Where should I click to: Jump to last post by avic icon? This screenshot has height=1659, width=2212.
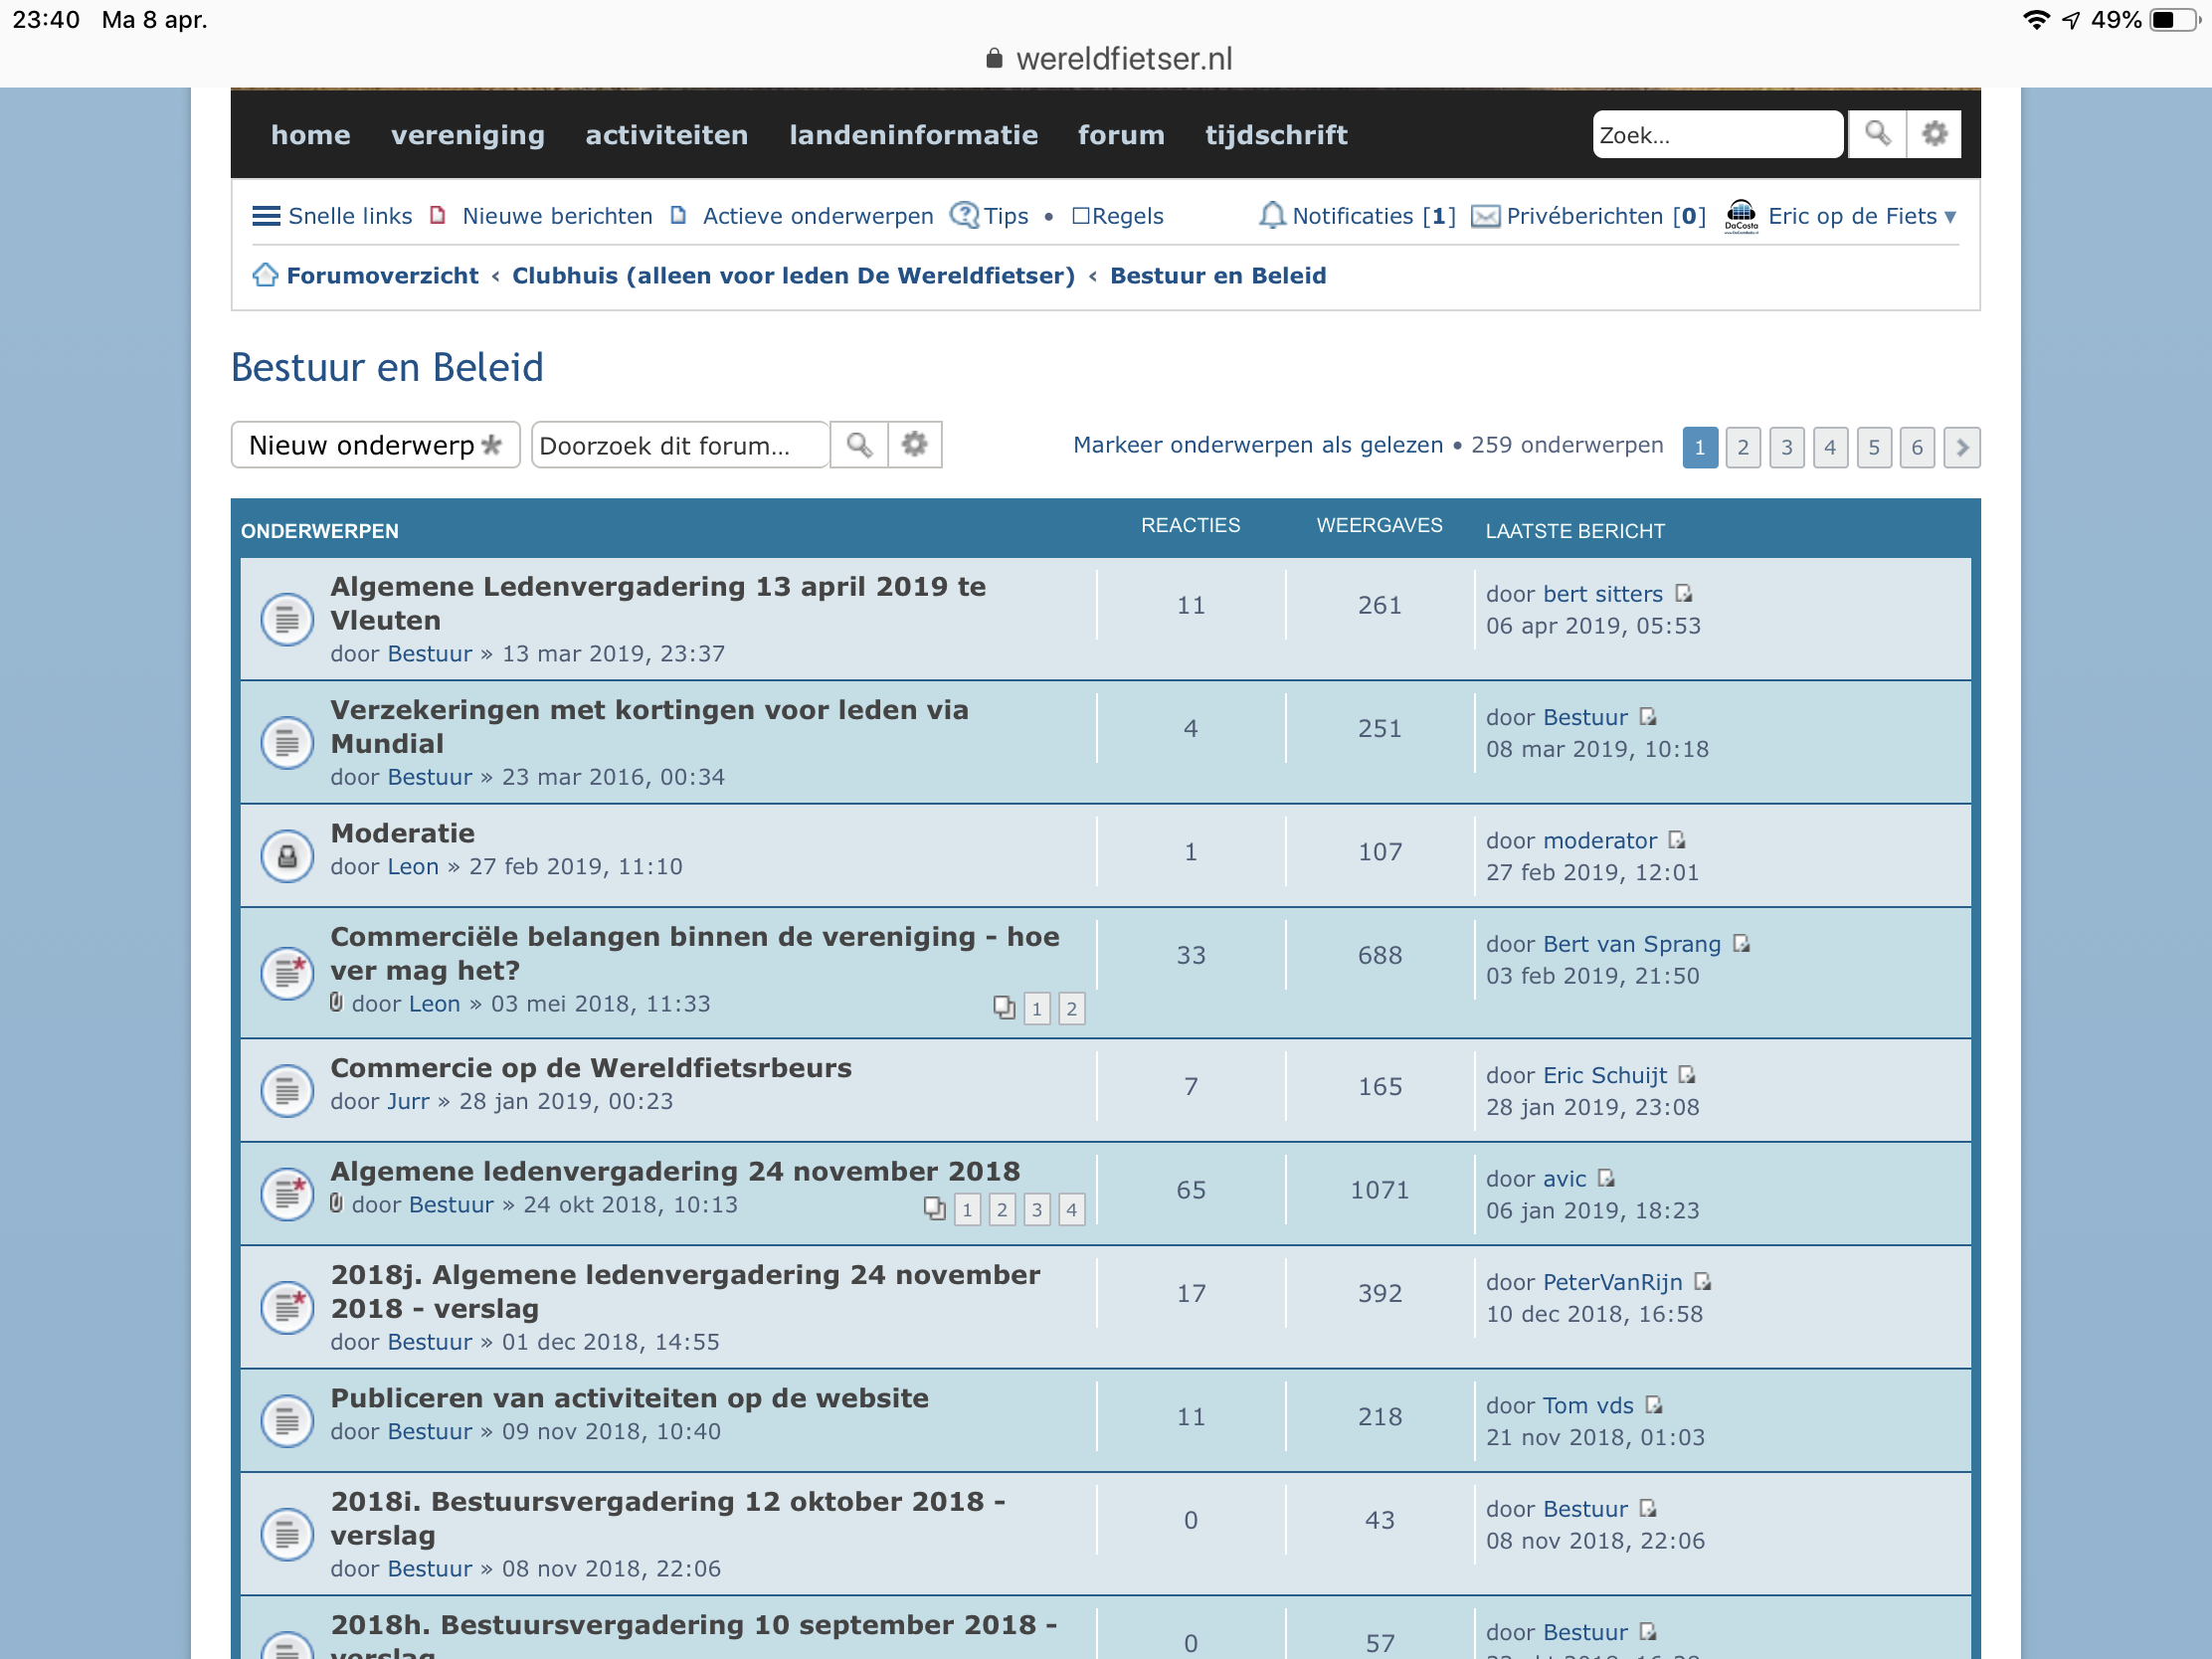click(x=1606, y=1179)
